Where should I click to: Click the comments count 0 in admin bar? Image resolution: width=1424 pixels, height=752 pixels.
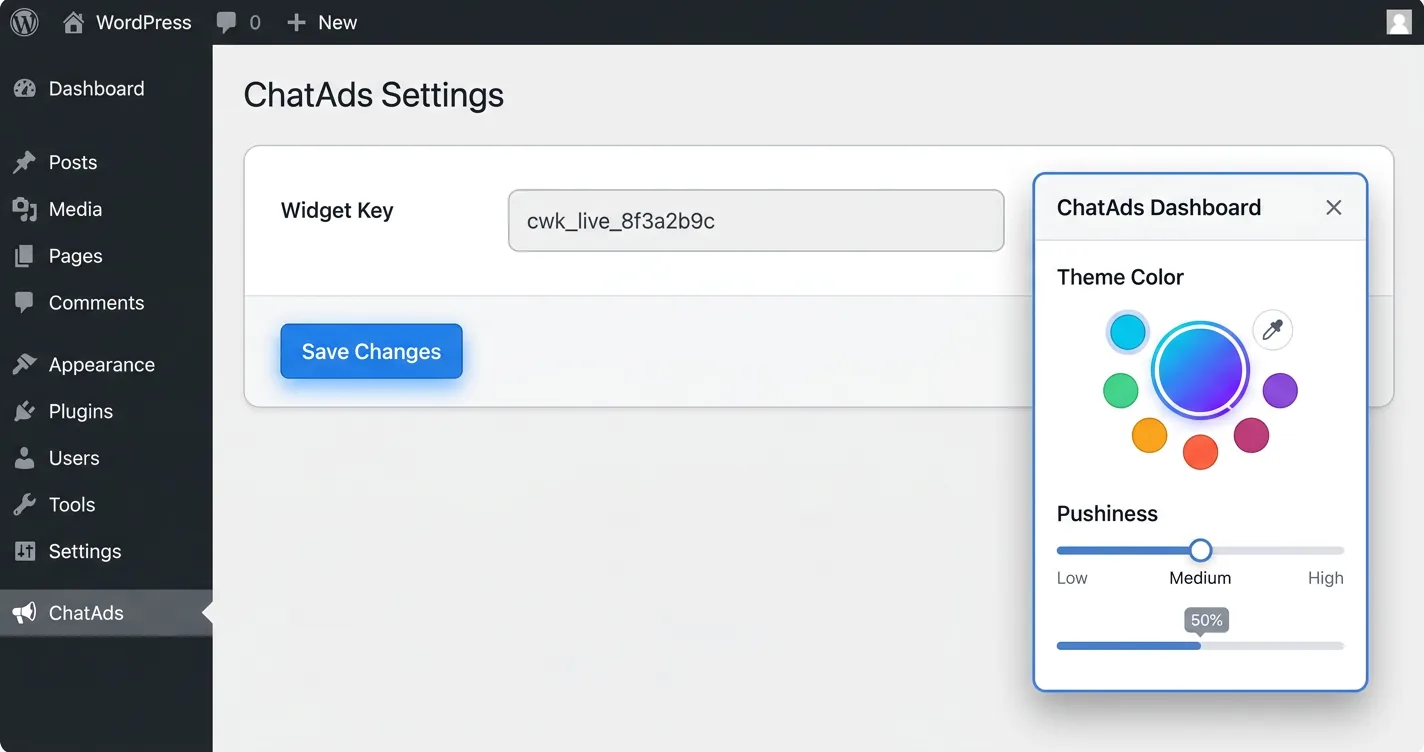(255, 23)
